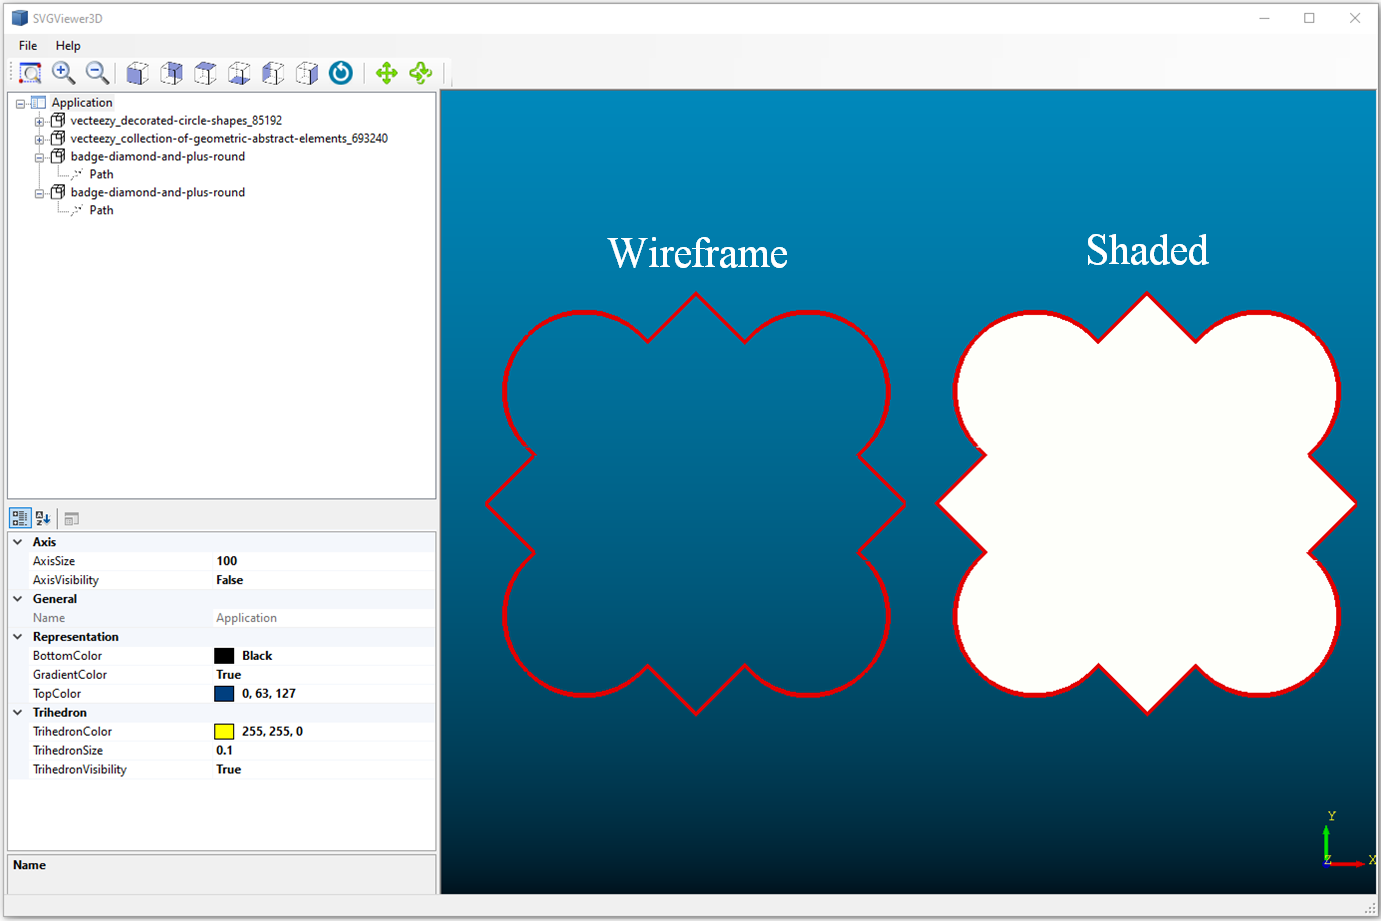Click the AxisVisibility False value
The width and height of the screenshot is (1381, 922).
[229, 580]
